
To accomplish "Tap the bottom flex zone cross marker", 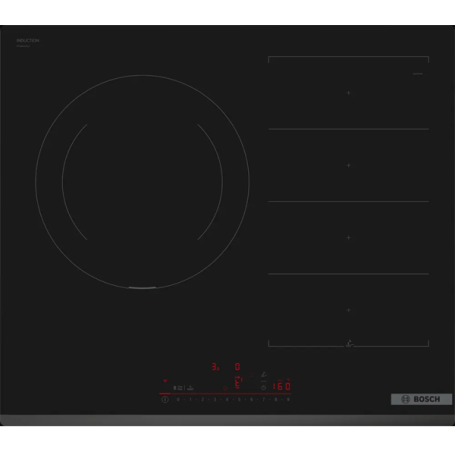I will point(349,310).
